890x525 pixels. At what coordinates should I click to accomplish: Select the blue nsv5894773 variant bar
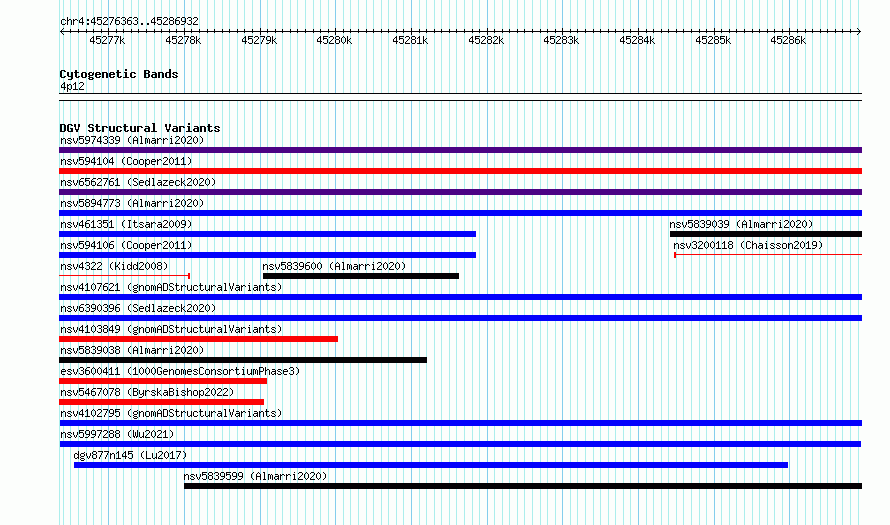click(460, 213)
